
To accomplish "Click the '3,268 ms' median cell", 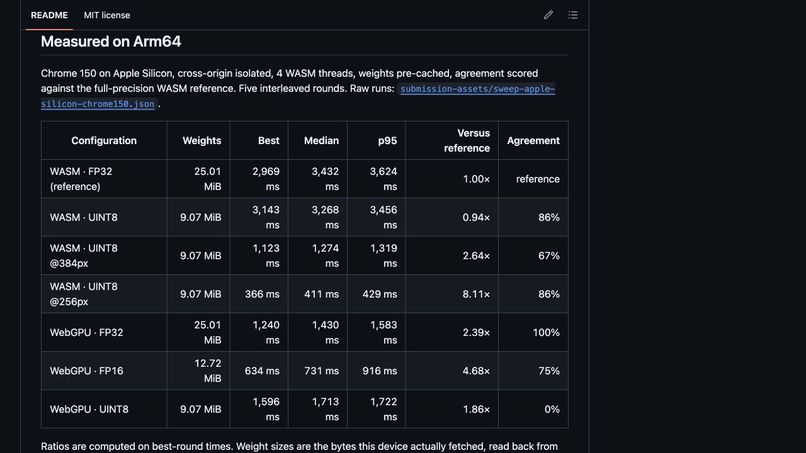I will (x=318, y=218).
